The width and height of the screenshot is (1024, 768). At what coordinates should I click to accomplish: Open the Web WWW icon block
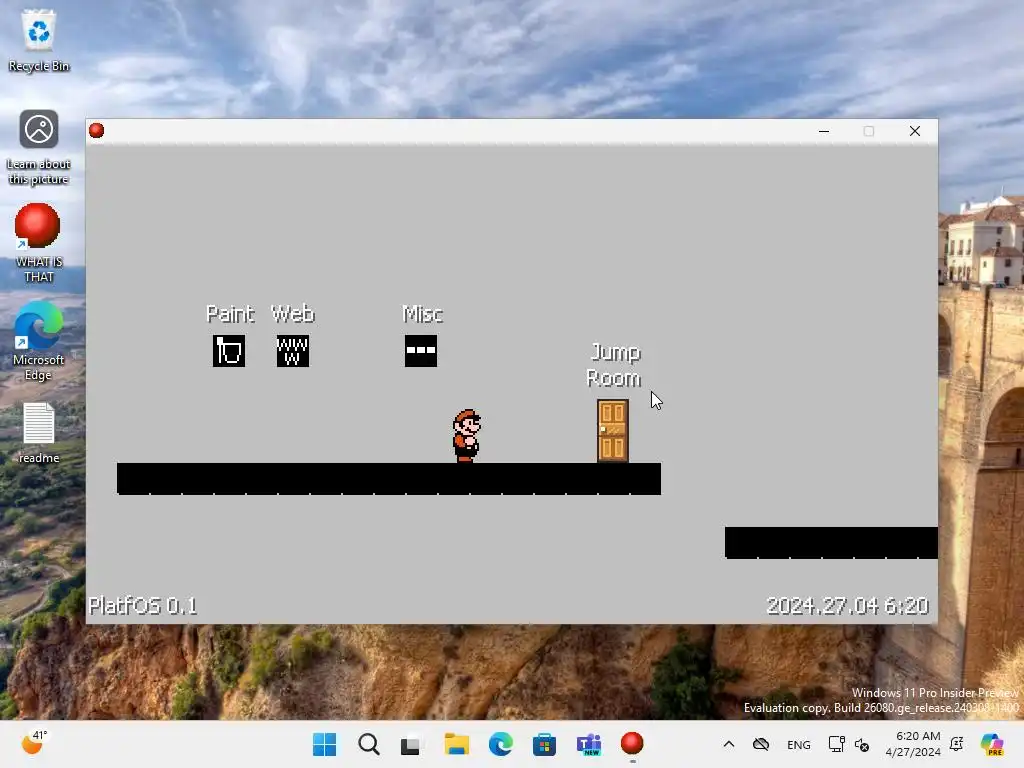[293, 351]
